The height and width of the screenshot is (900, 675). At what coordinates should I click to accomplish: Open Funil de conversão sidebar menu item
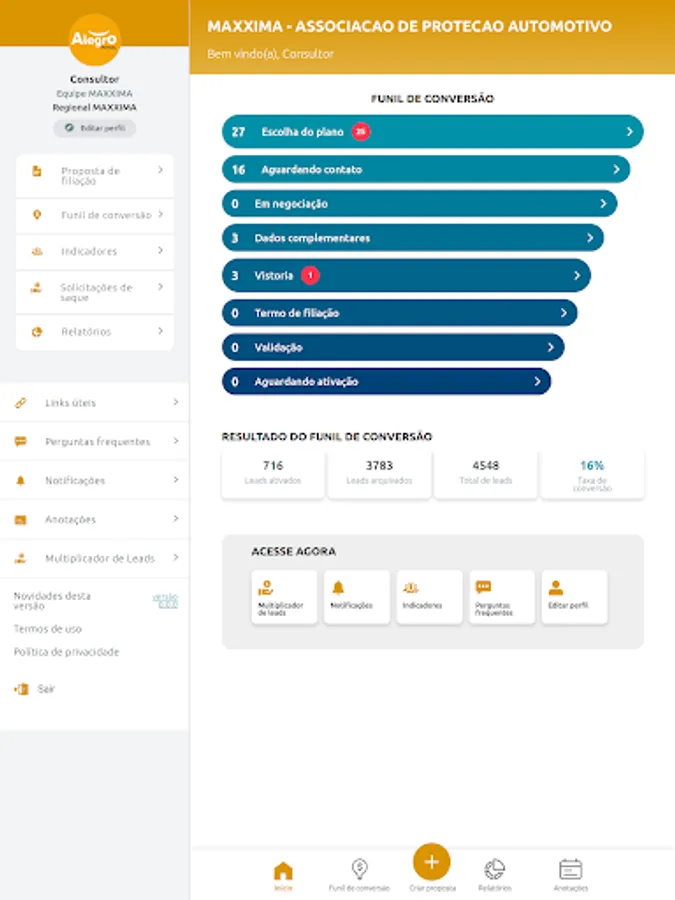pos(95,215)
